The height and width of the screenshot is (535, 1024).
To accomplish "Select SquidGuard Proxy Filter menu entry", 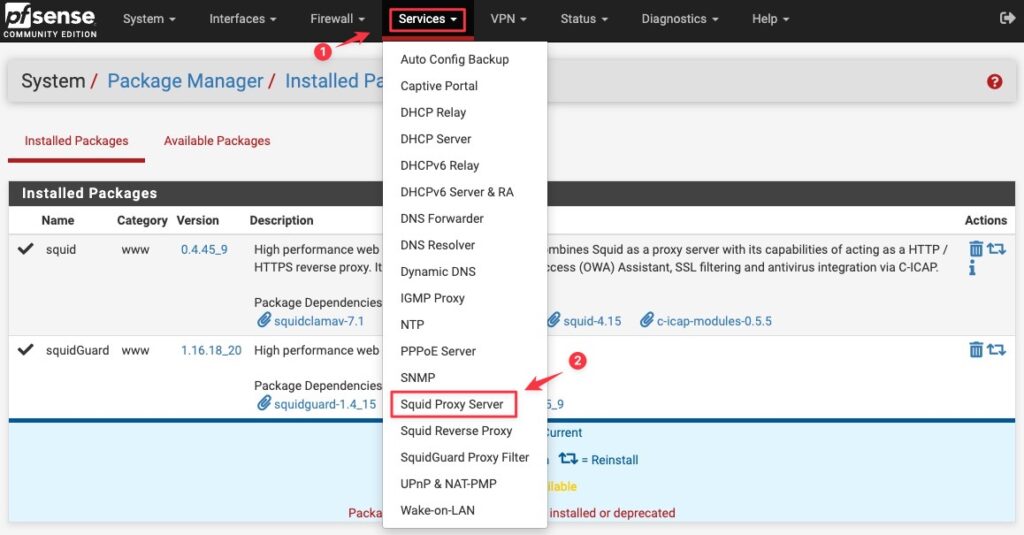I will pos(464,457).
